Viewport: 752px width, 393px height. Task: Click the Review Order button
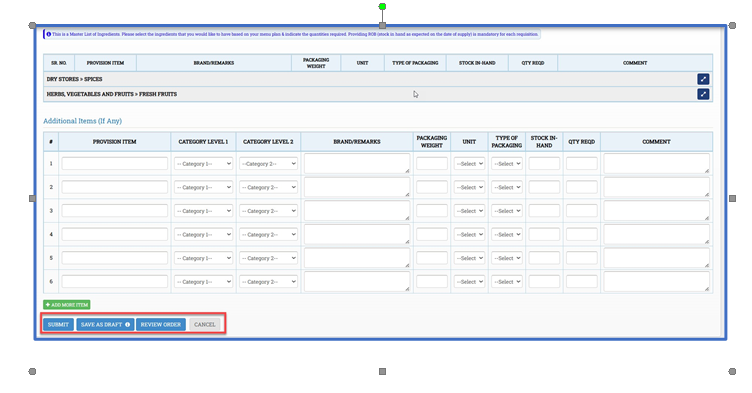[x=161, y=325]
